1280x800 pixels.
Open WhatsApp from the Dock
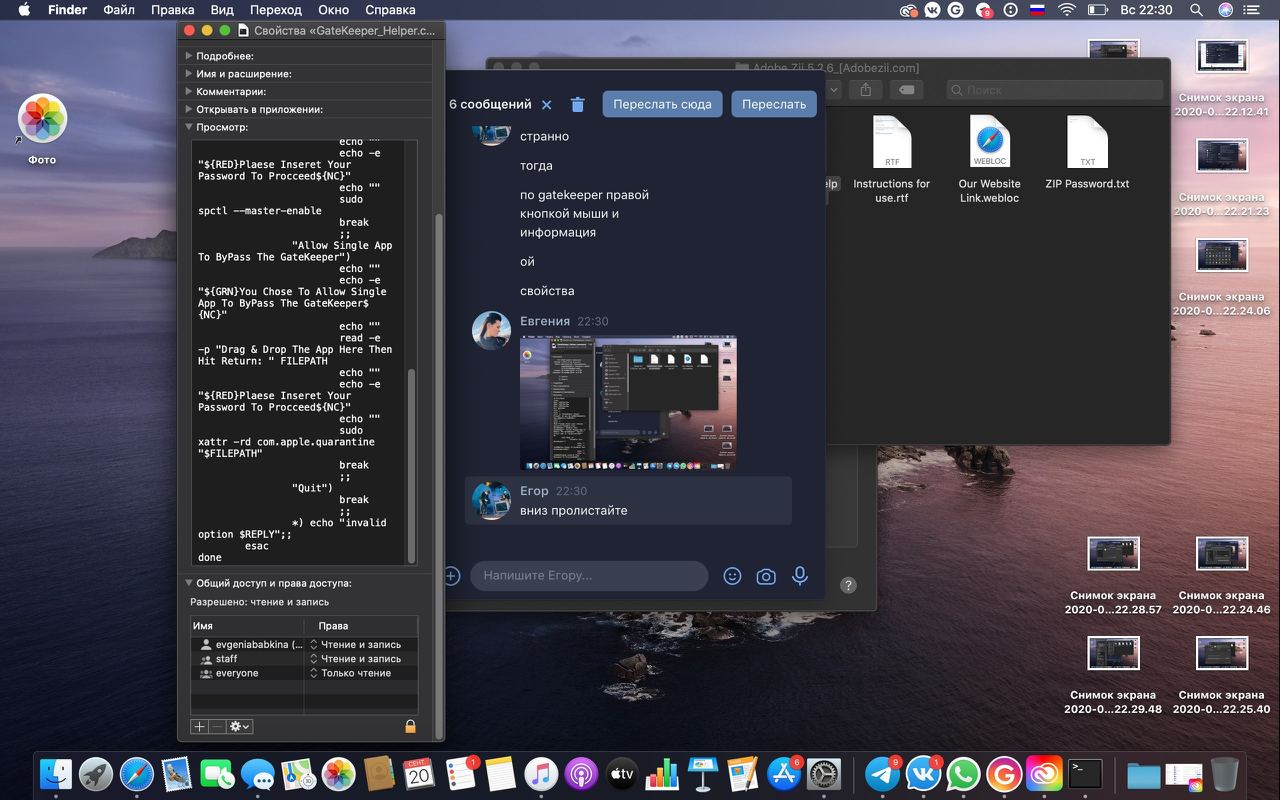[x=963, y=774]
